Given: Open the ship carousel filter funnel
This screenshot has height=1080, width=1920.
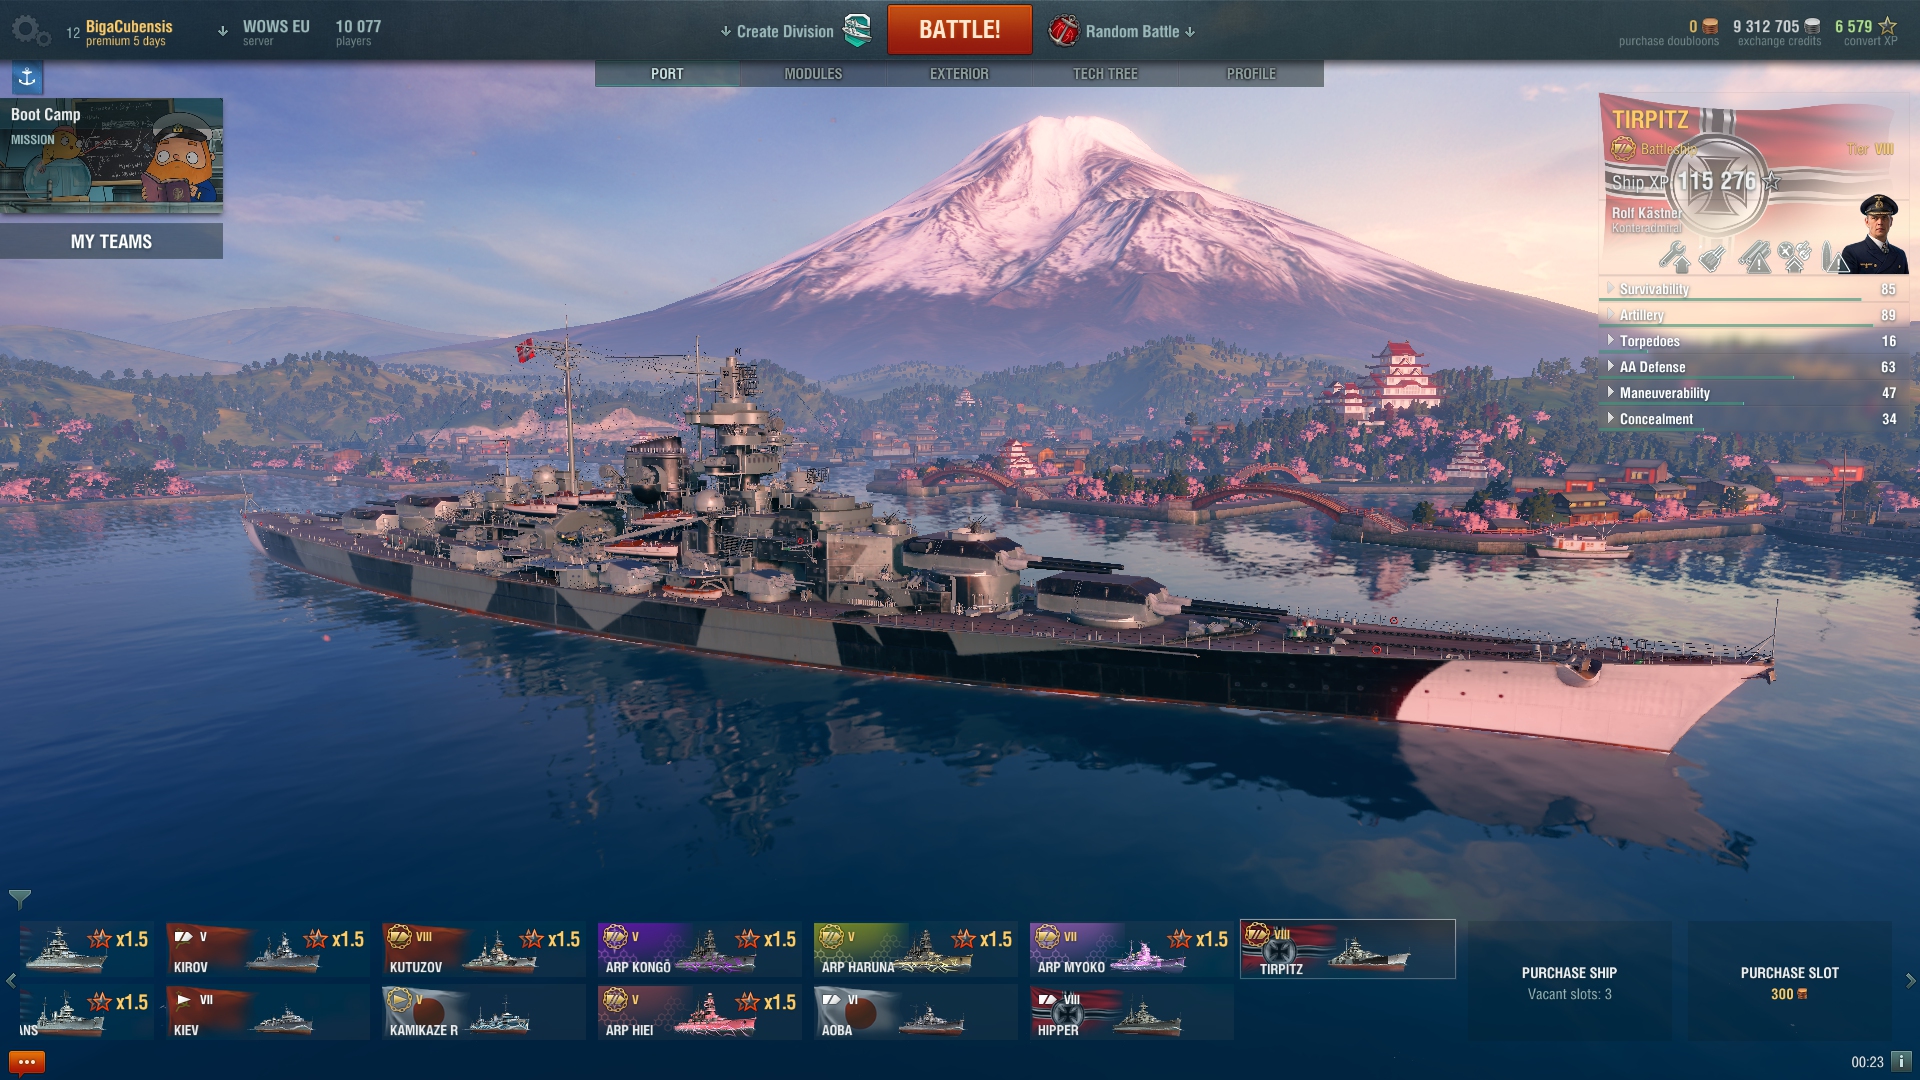Looking at the screenshot, I should (20, 899).
